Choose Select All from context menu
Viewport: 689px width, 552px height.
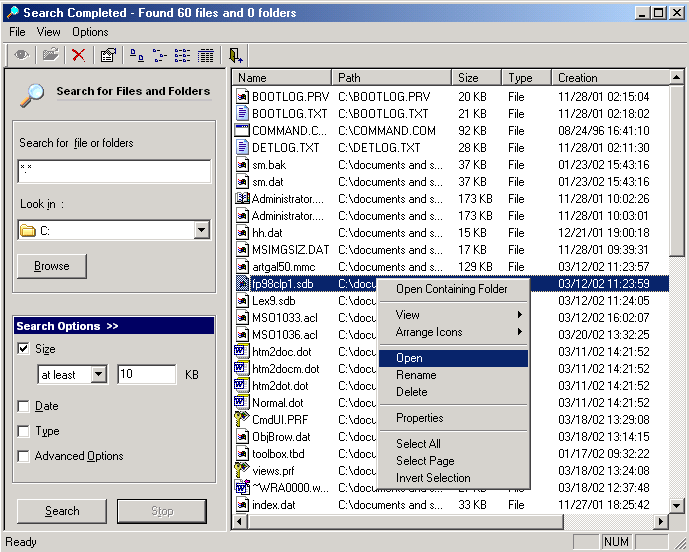coord(454,444)
